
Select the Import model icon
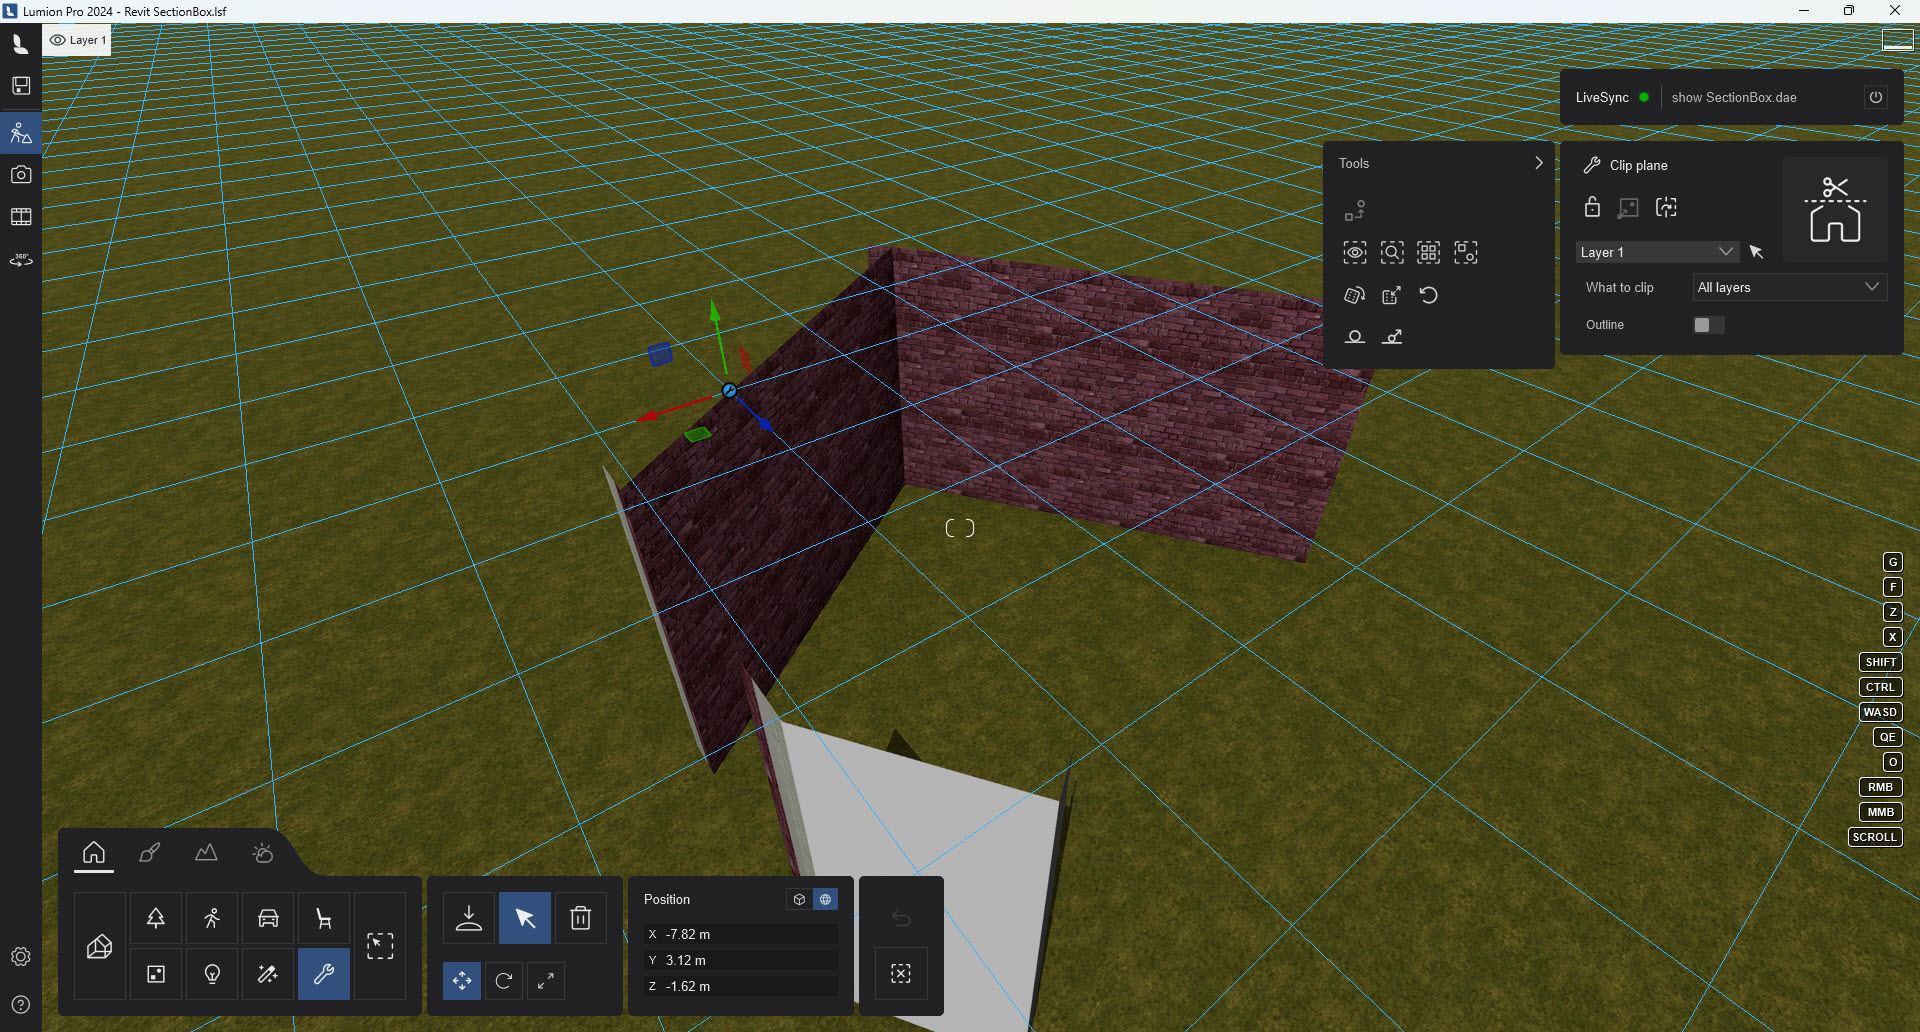pyautogui.click(x=469, y=916)
